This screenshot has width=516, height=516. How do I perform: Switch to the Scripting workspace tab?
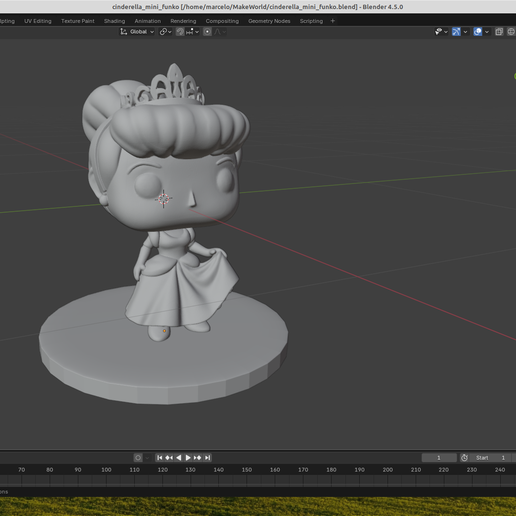click(x=311, y=21)
